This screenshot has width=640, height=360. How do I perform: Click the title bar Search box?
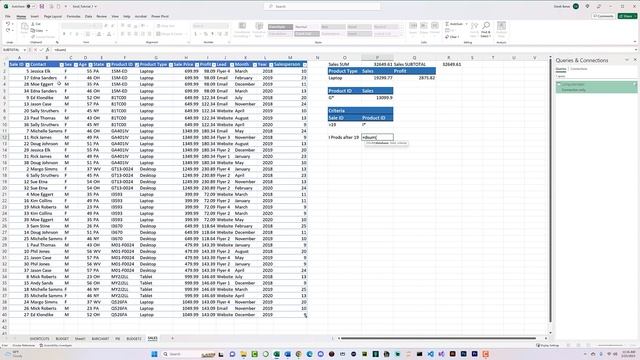pyautogui.click(x=322, y=7)
